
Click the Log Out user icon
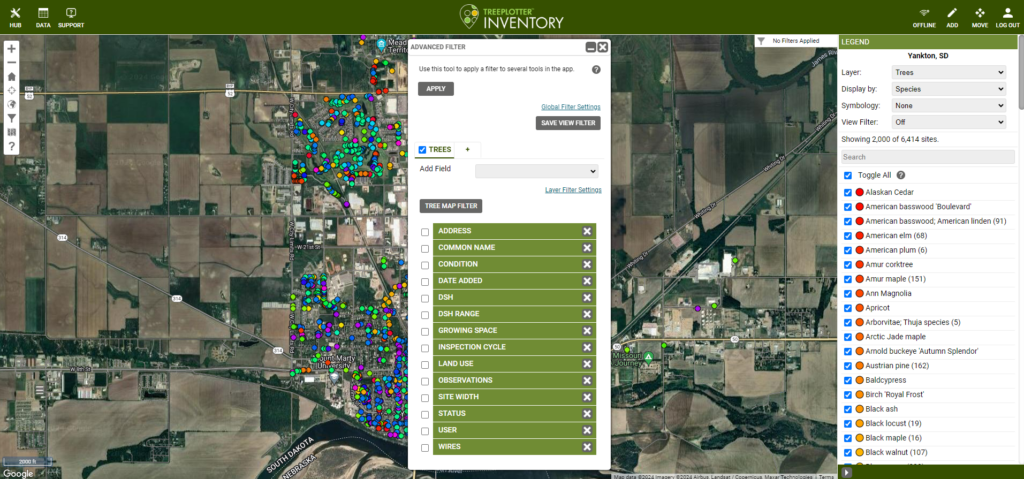[x=1007, y=17]
